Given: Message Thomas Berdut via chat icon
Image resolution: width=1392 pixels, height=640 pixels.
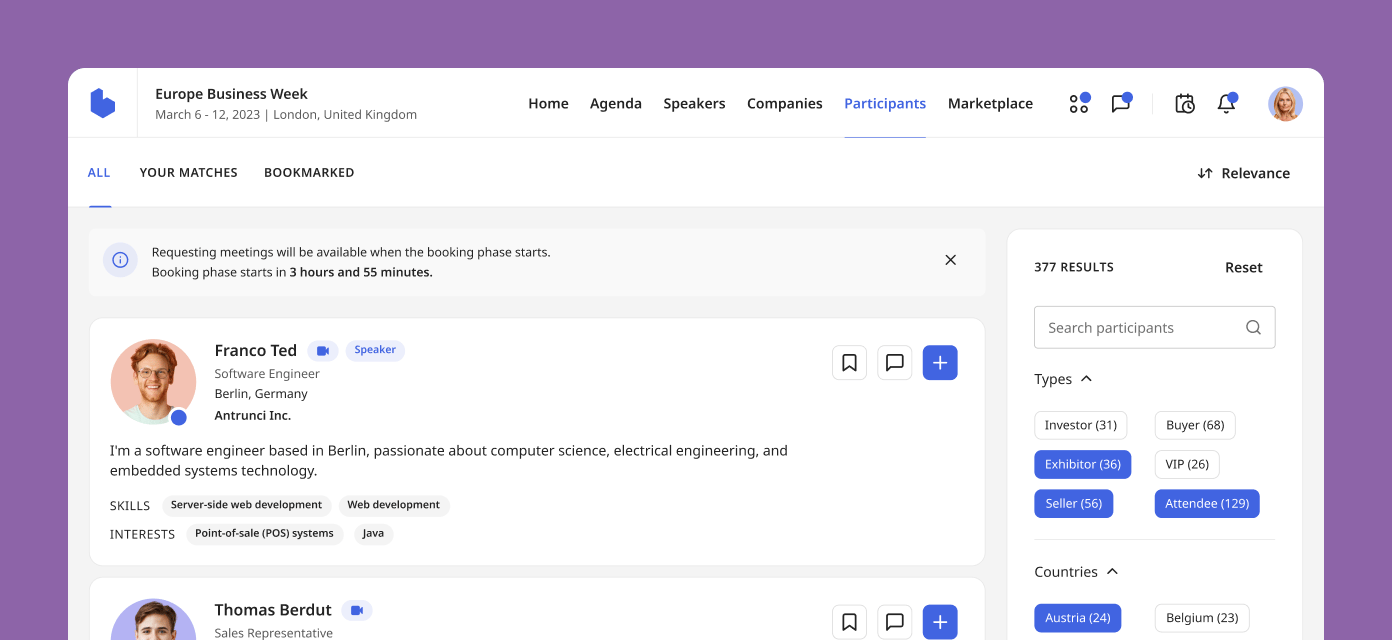Looking at the screenshot, I should click(x=895, y=622).
